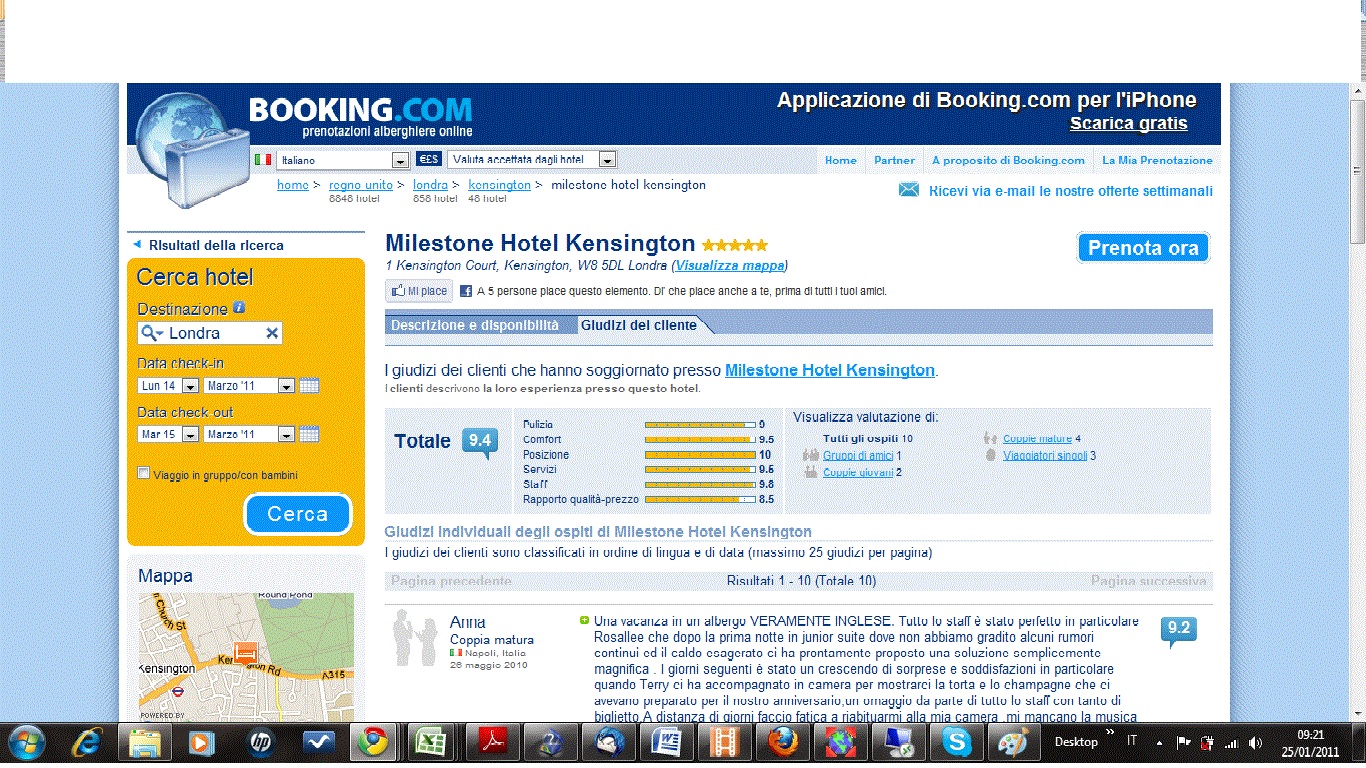Click the volume speaker tray icon

1254,742
